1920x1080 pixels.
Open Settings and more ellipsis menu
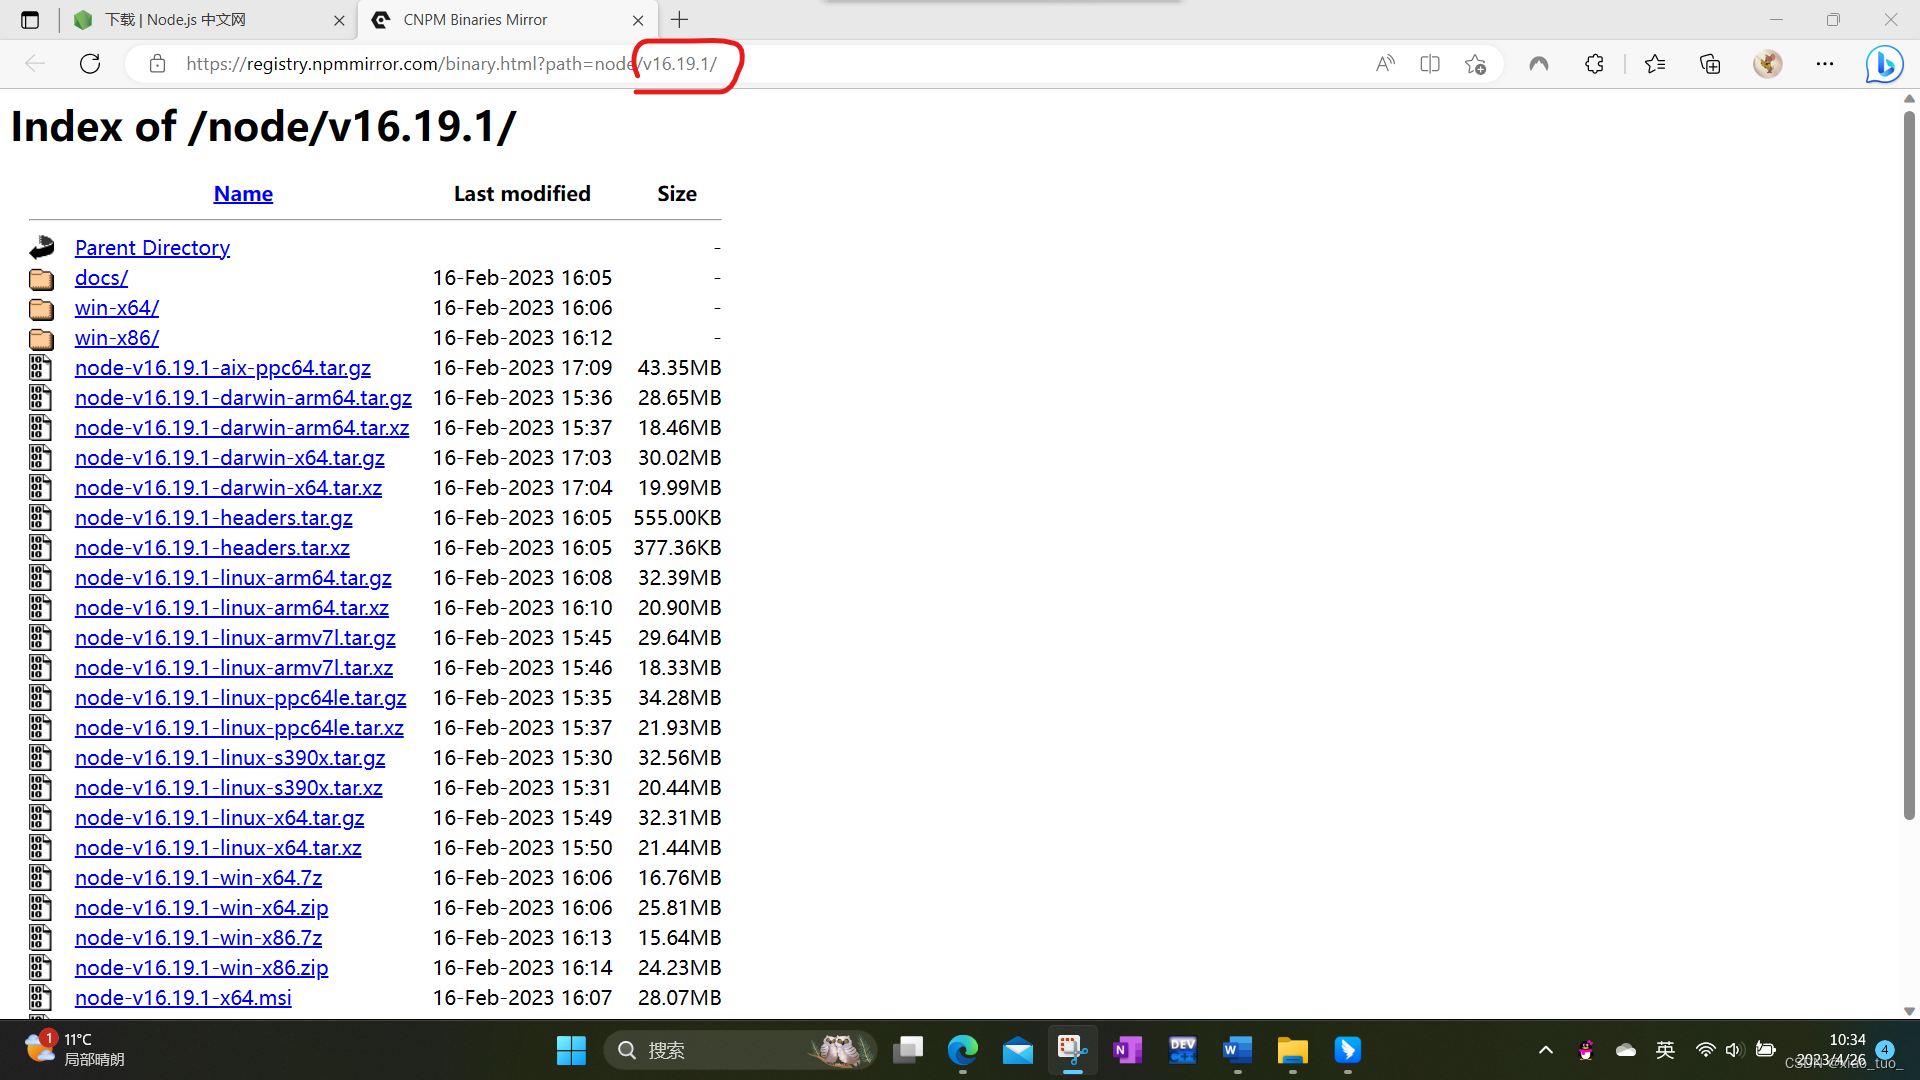(x=1825, y=64)
